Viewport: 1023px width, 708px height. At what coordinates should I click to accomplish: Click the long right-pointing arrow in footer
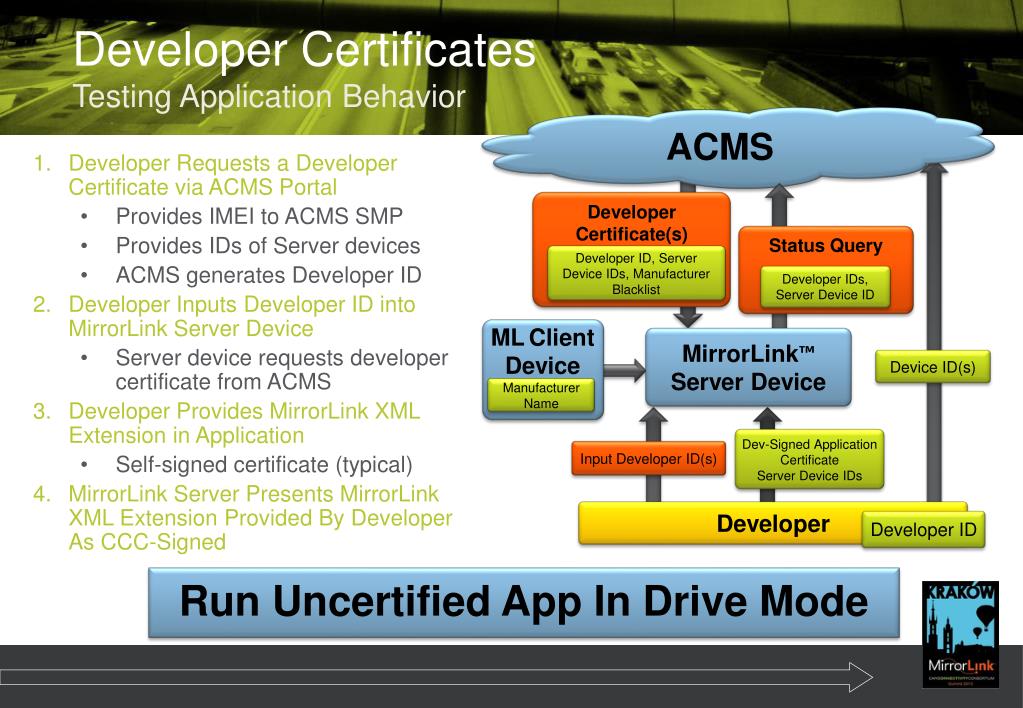[x=436, y=677]
